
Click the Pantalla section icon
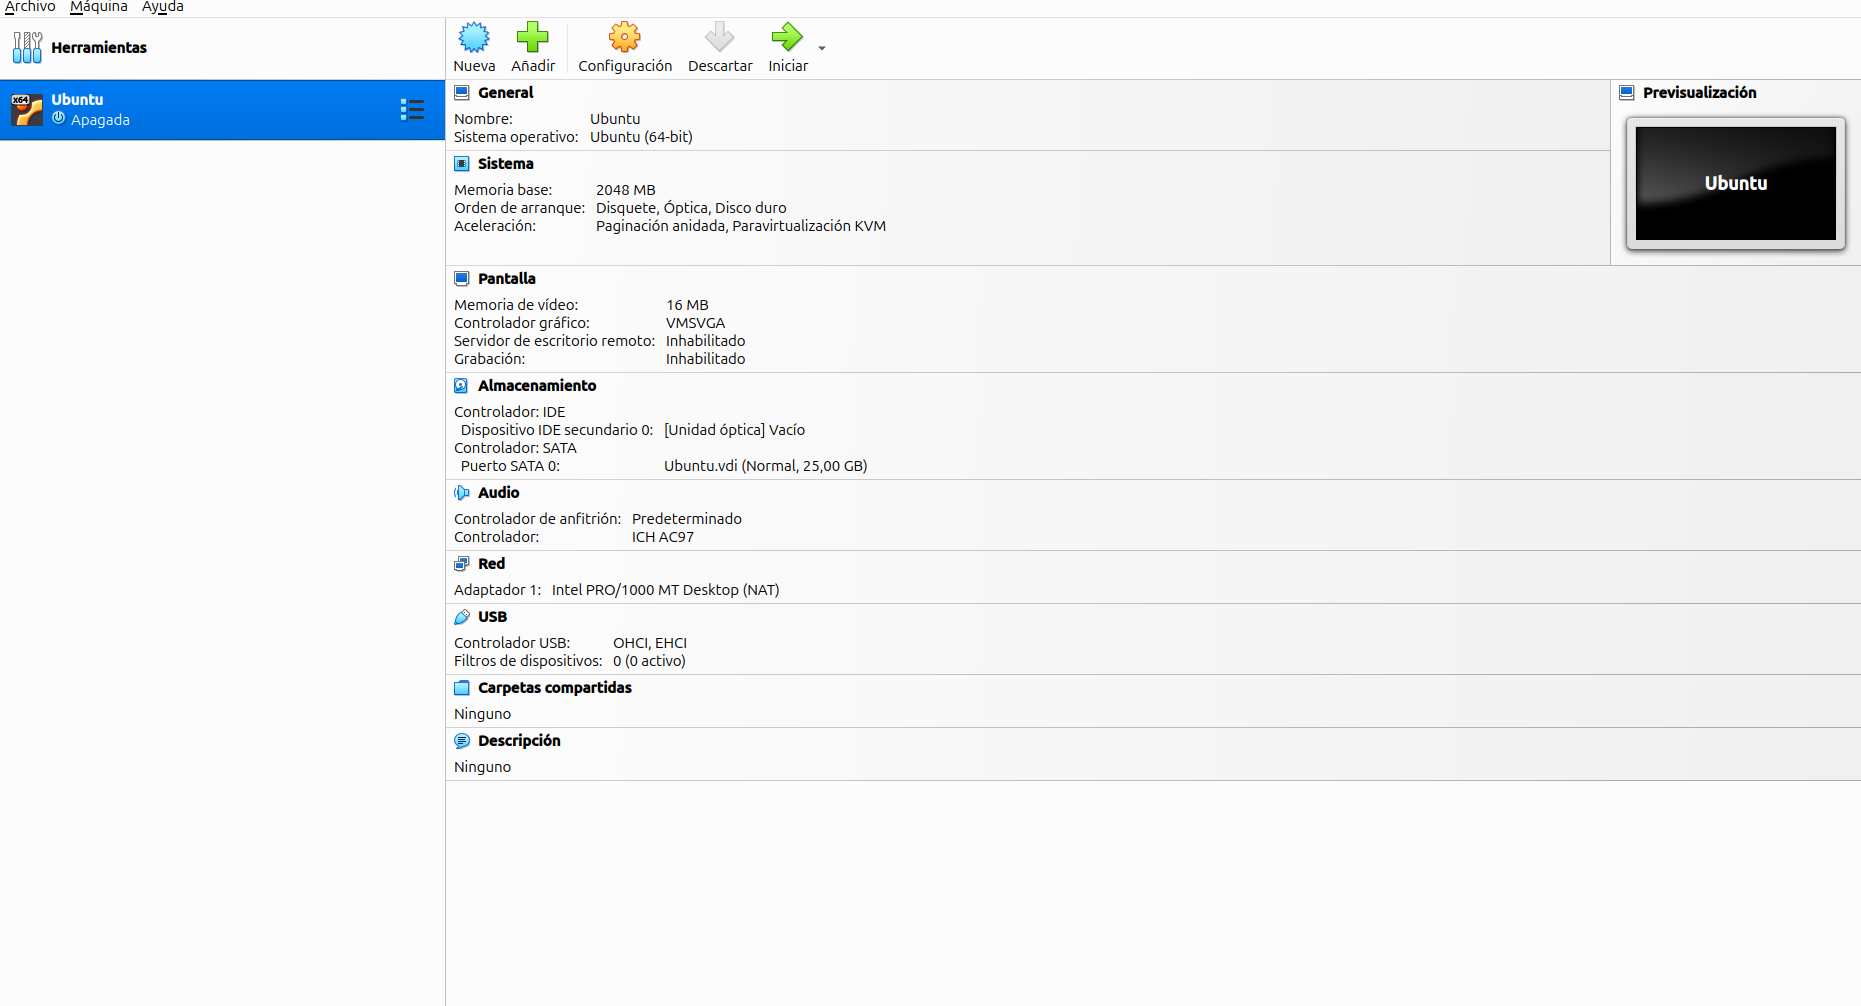coord(462,279)
